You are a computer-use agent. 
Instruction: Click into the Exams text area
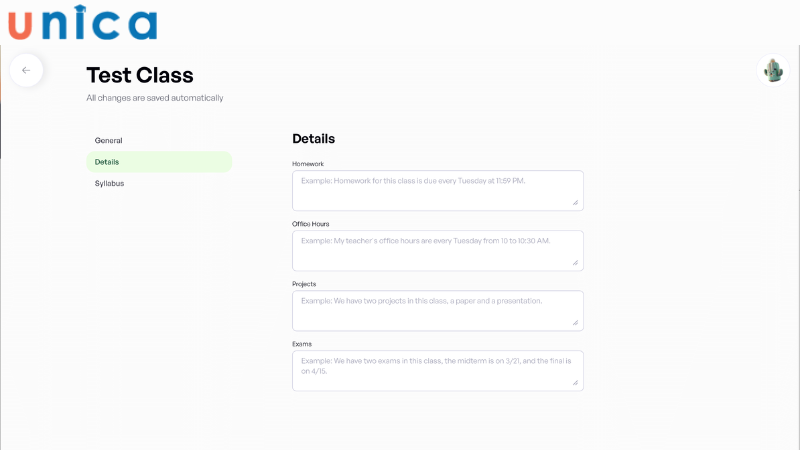coord(437,370)
